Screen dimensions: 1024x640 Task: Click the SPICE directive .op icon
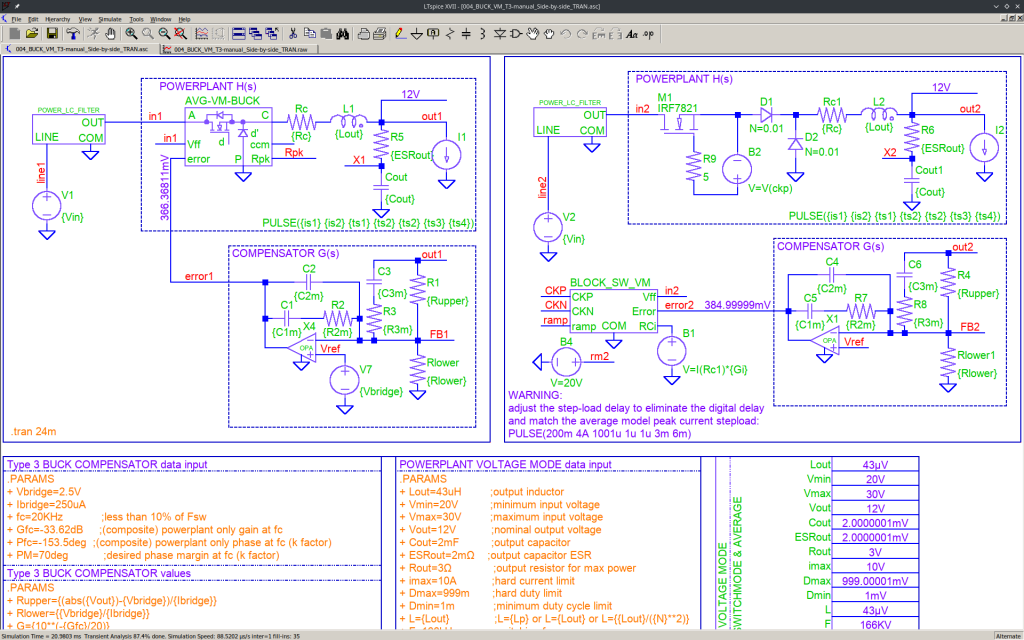[x=649, y=34]
